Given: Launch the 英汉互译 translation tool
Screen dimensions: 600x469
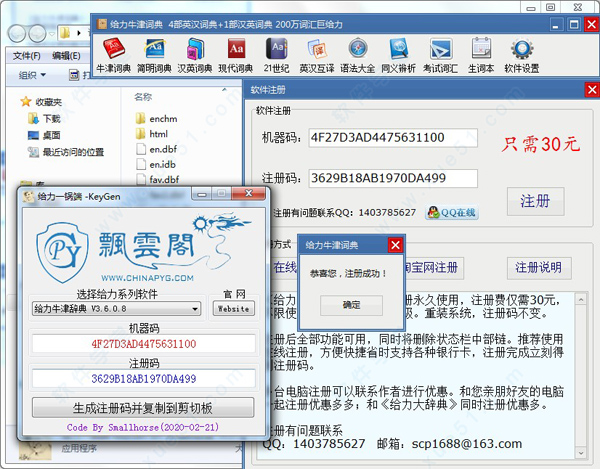Looking at the screenshot, I should tap(316, 52).
